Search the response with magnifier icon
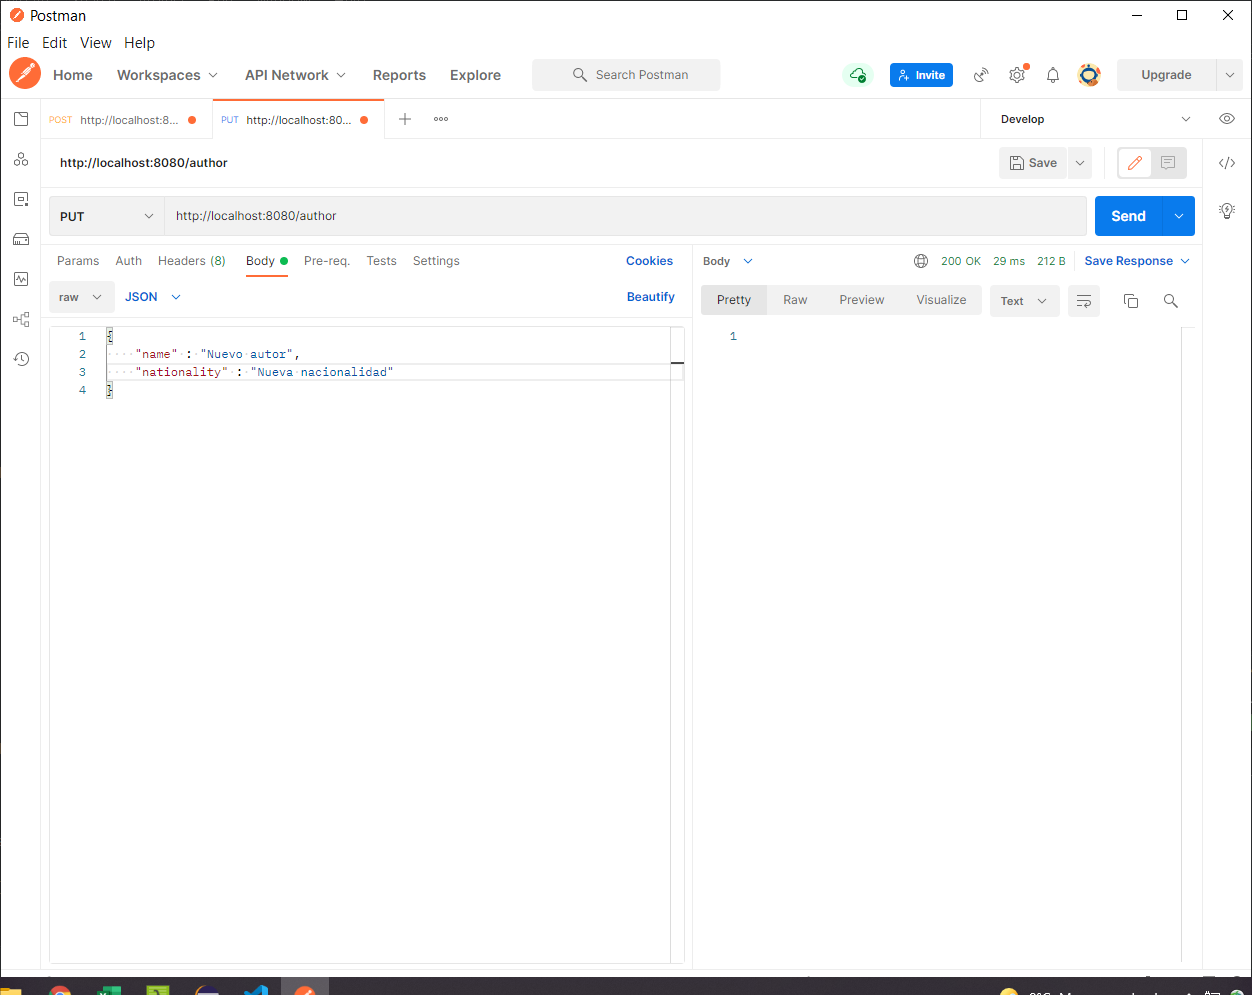This screenshot has width=1252, height=995. [1171, 301]
